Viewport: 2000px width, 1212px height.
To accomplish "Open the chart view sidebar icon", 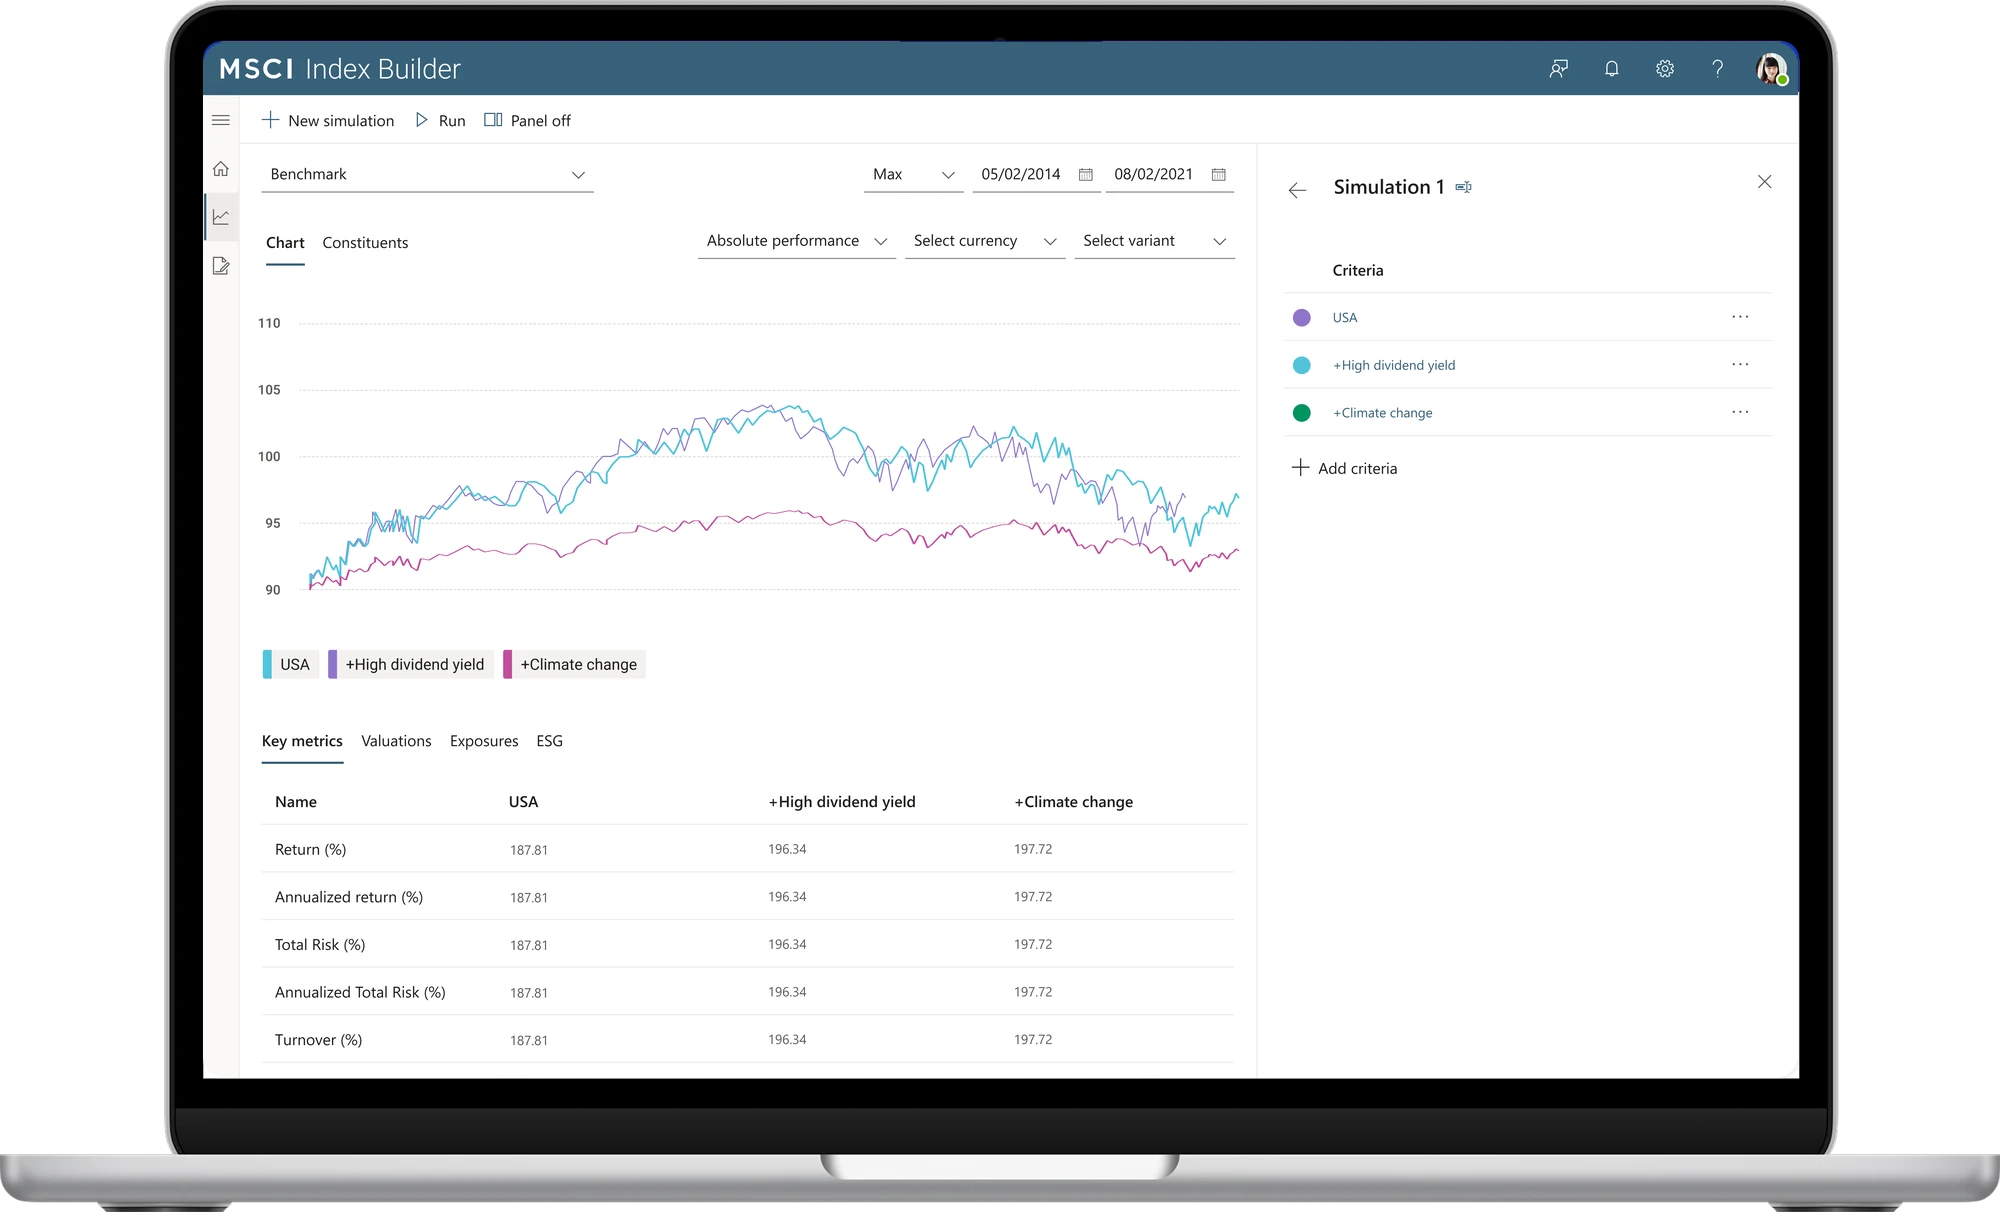I will tap(221, 217).
